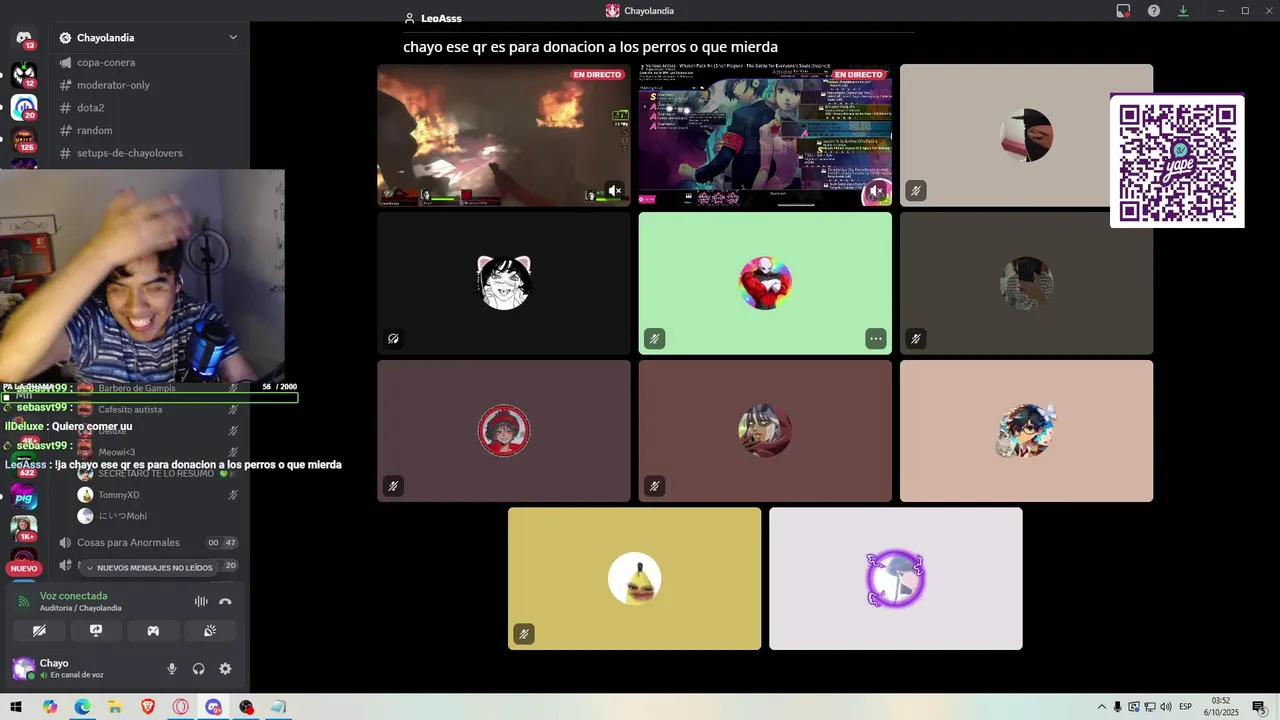Open the server icon with badge 1K+

click(24, 528)
